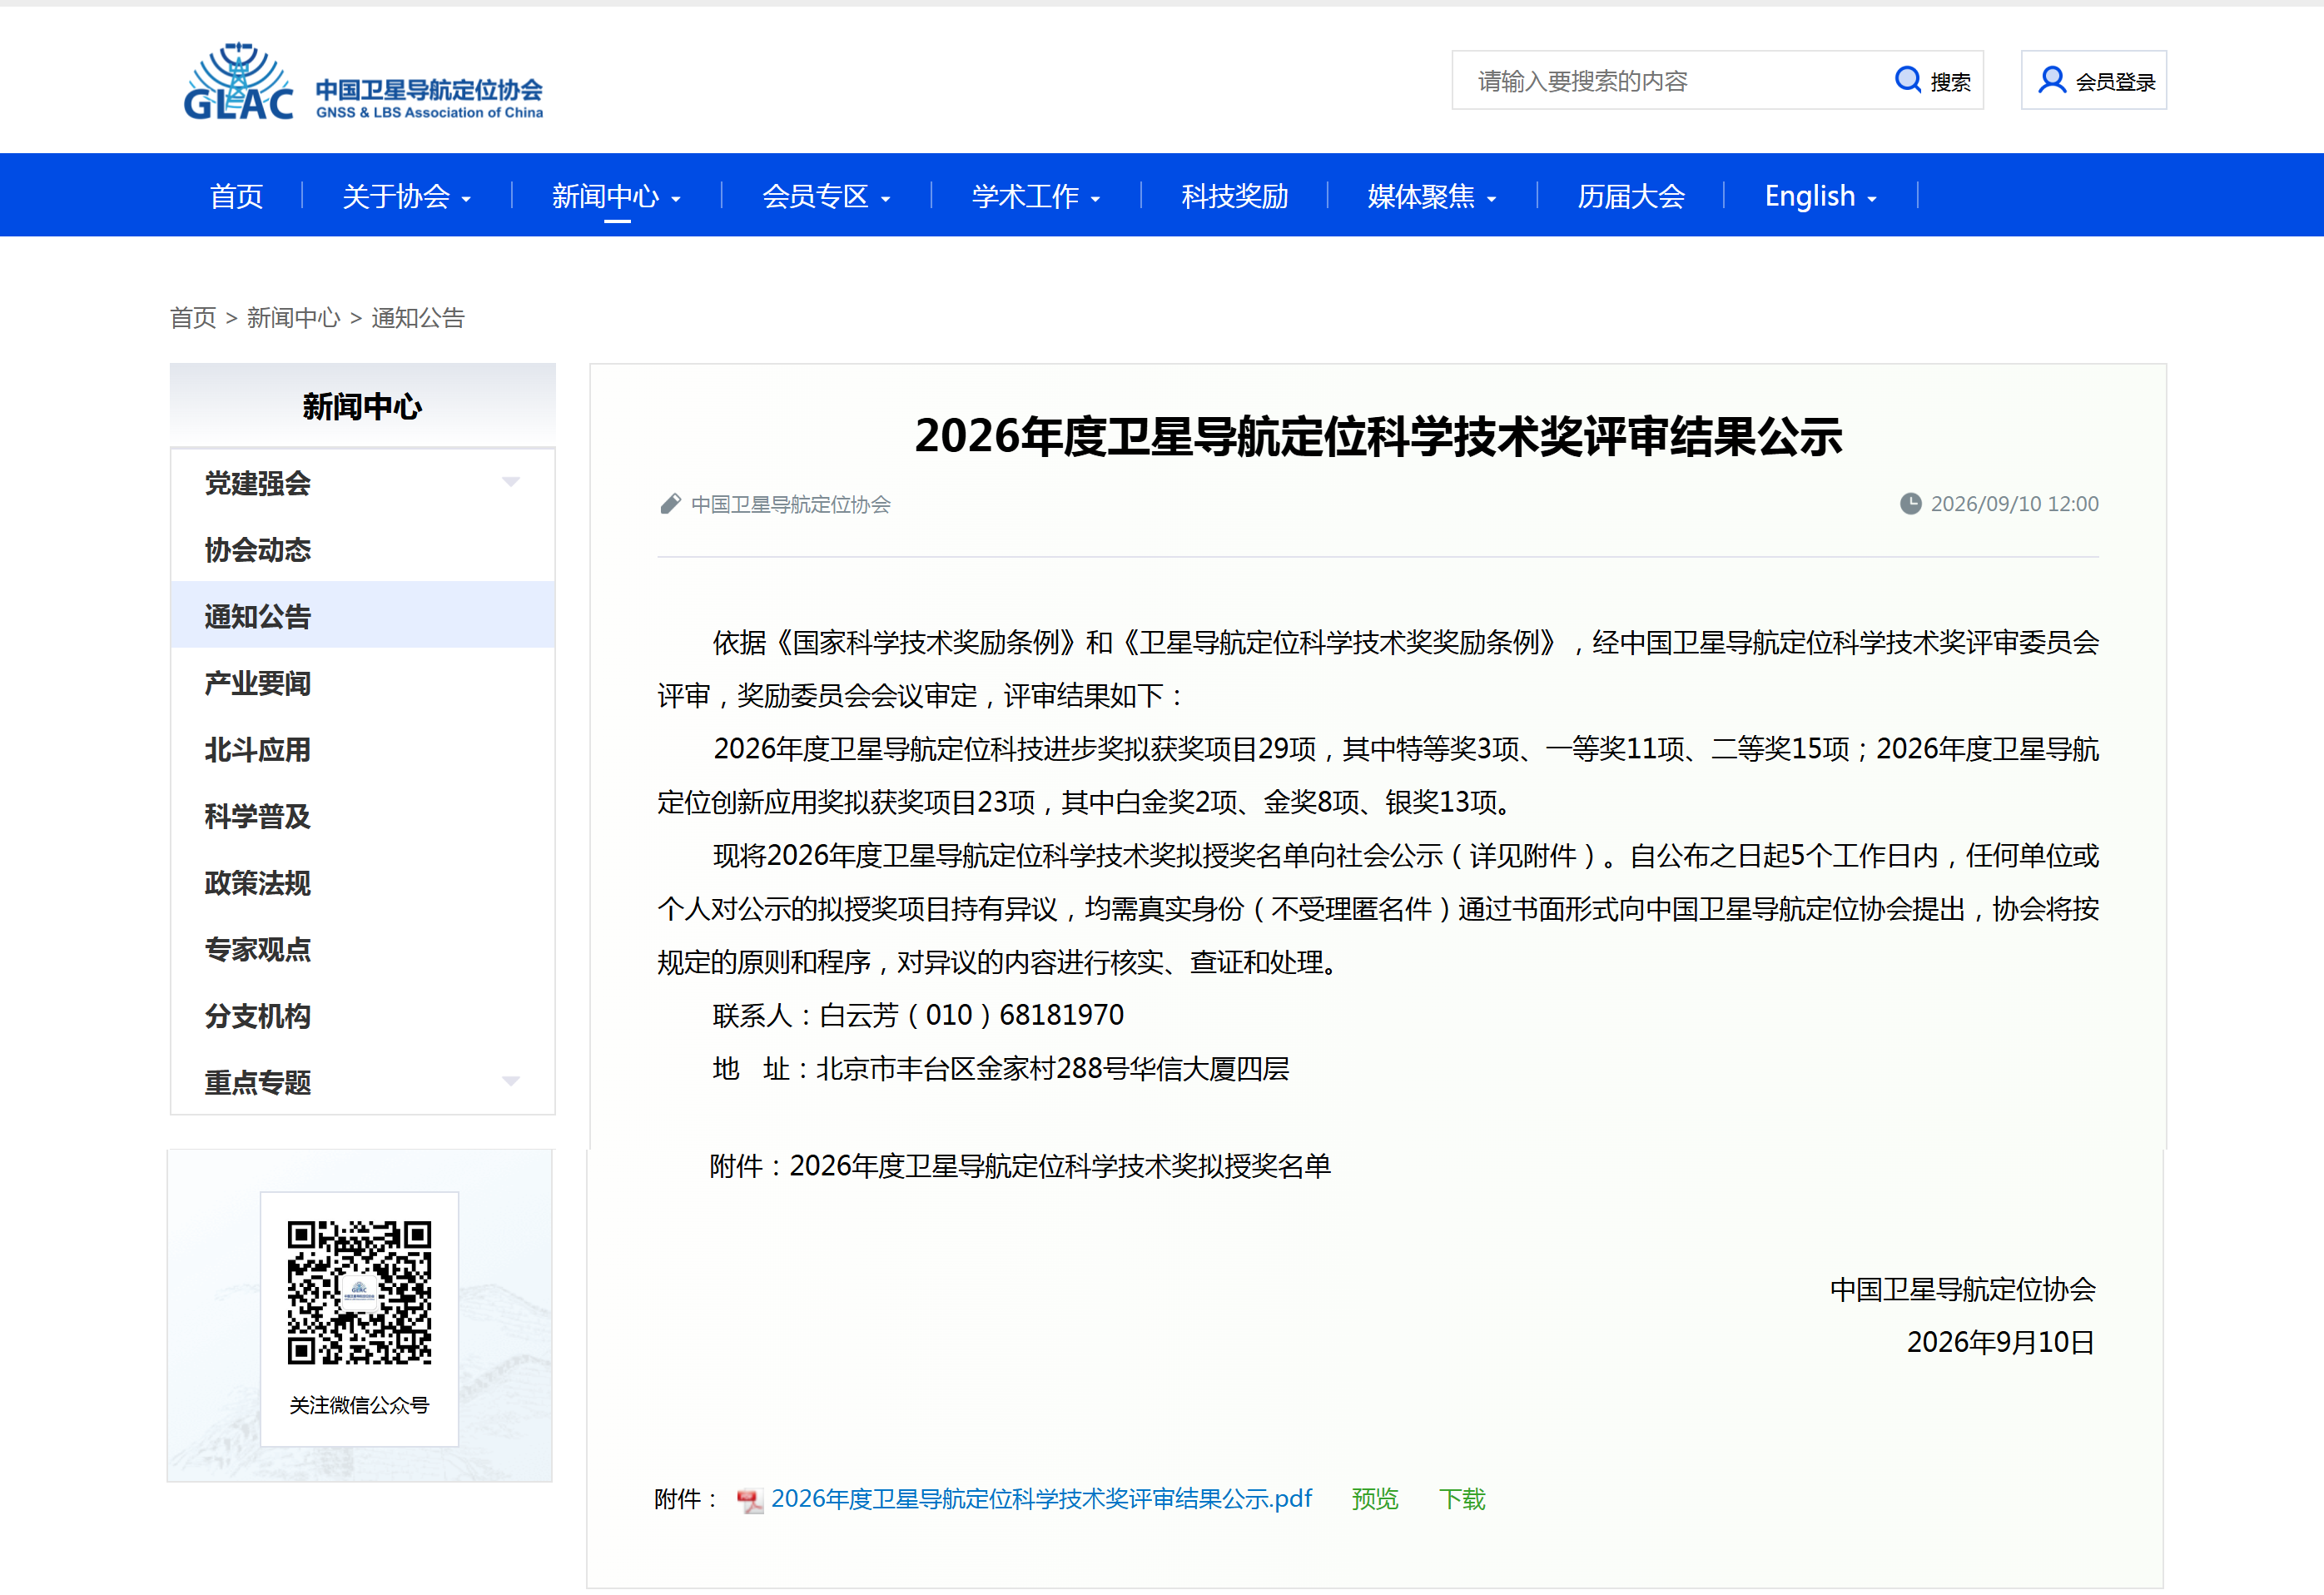
Task: Click 预览 to preview the attachment
Action: [x=1375, y=1500]
